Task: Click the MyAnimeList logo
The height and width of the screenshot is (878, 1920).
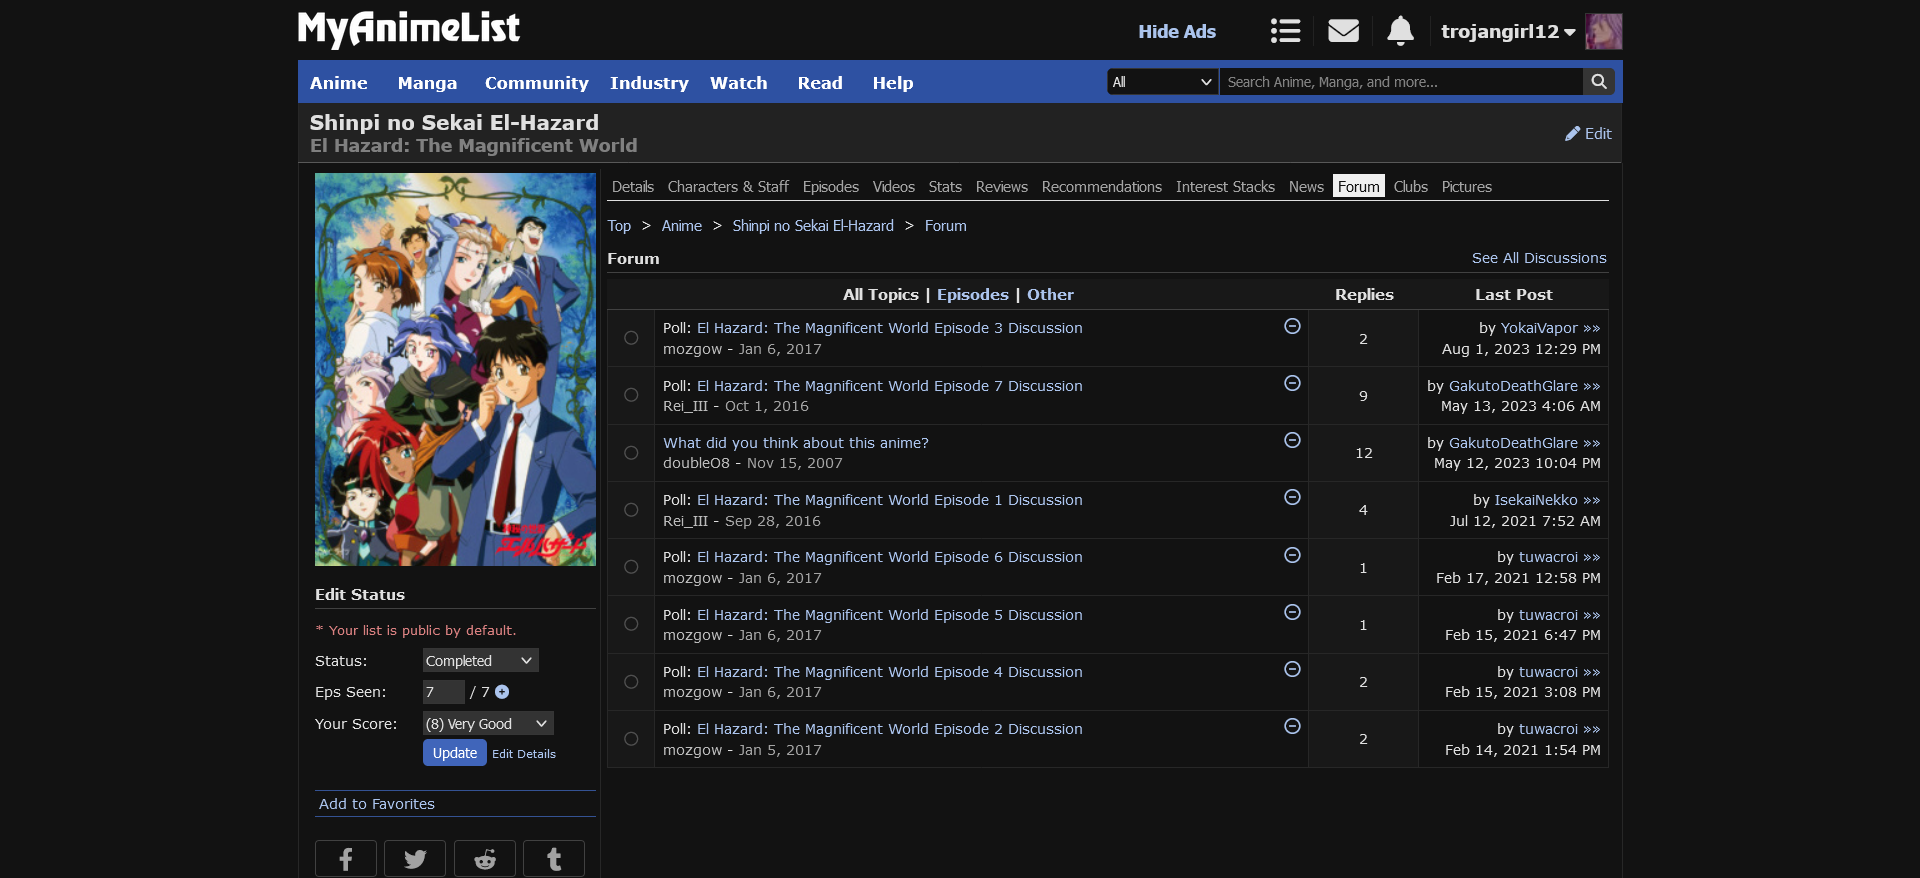Action: point(409,29)
